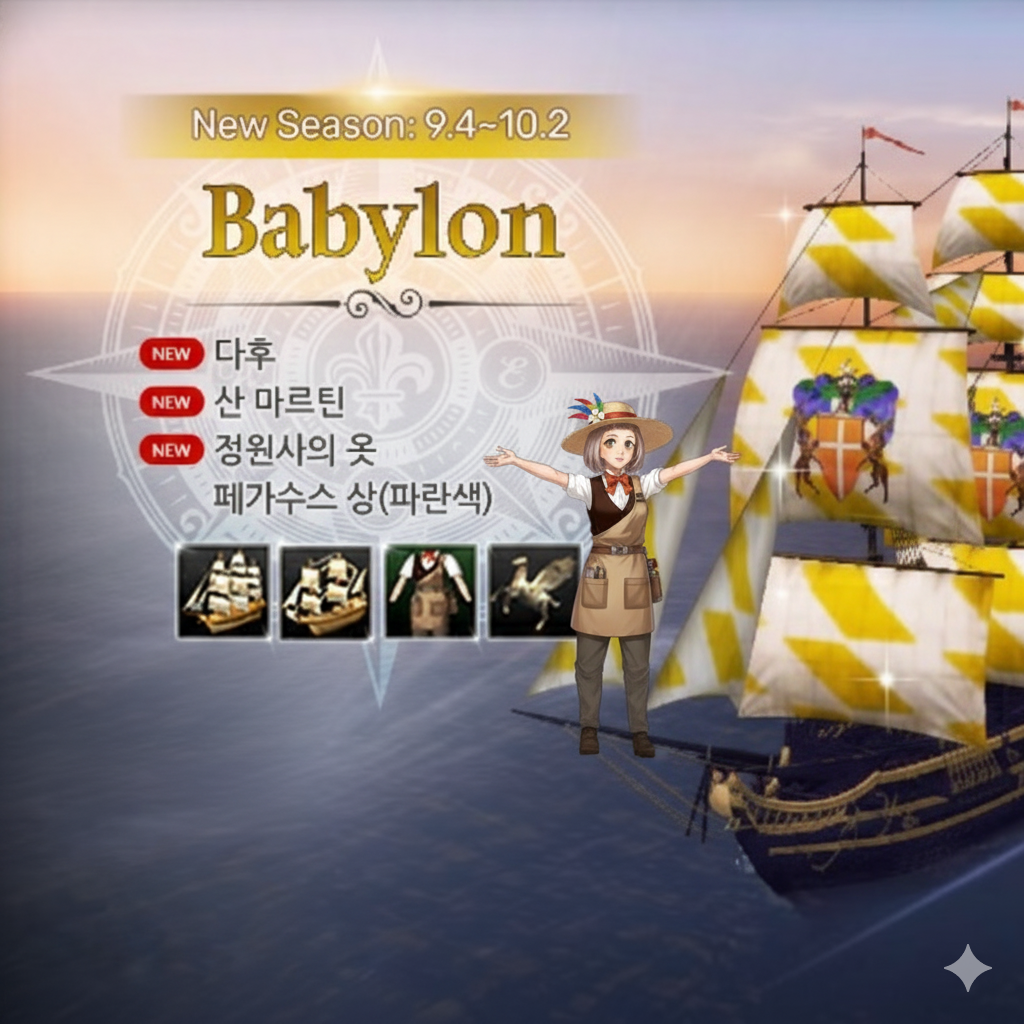Screen dimensions: 1024x1024
Task: Select the second sailing ship icon
Action: pos(326,592)
